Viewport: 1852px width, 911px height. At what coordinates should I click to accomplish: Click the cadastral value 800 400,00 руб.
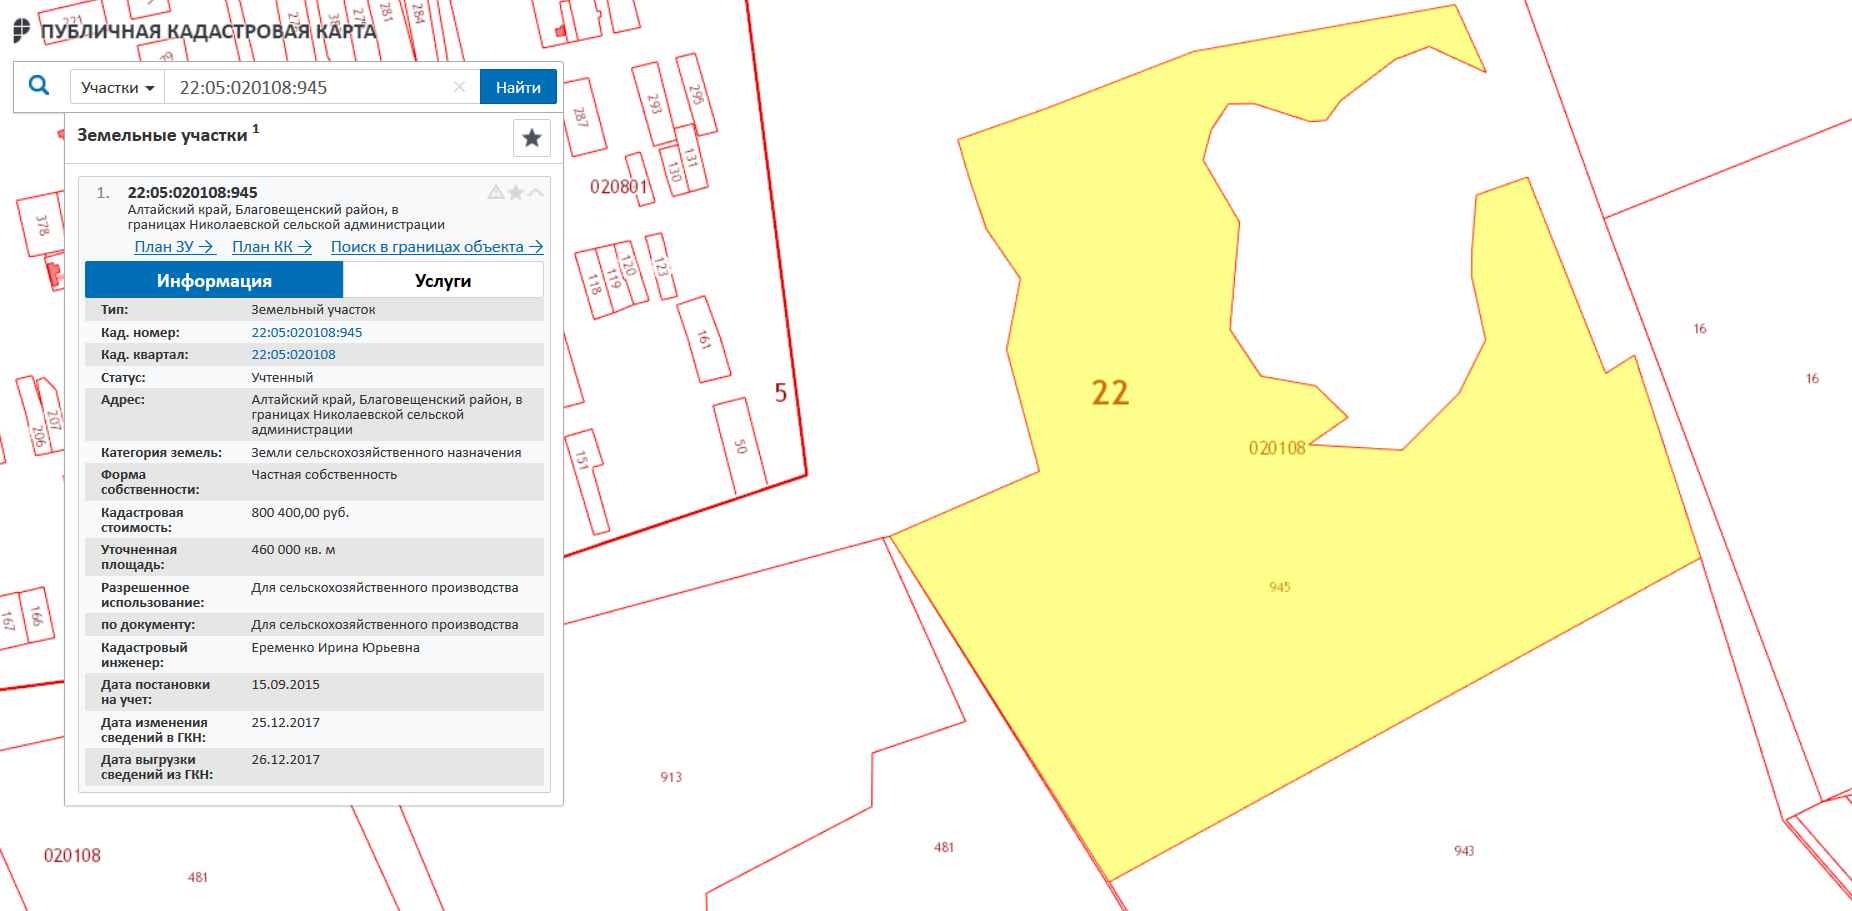(300, 513)
